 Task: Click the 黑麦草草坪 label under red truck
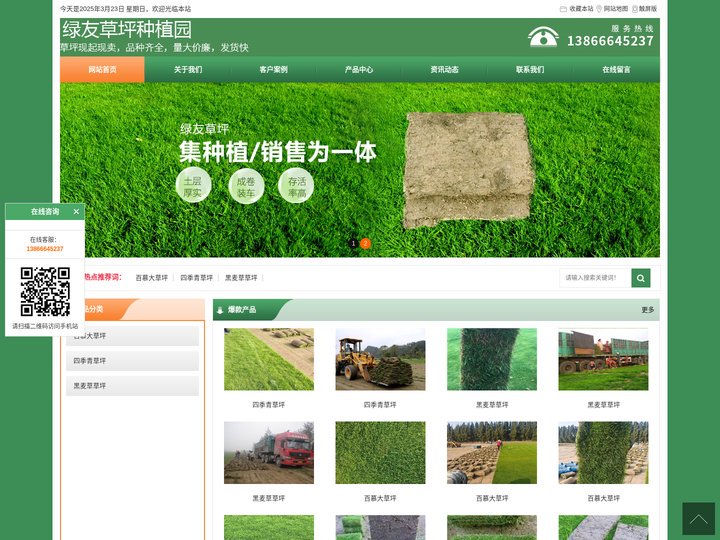pyautogui.click(x=269, y=498)
